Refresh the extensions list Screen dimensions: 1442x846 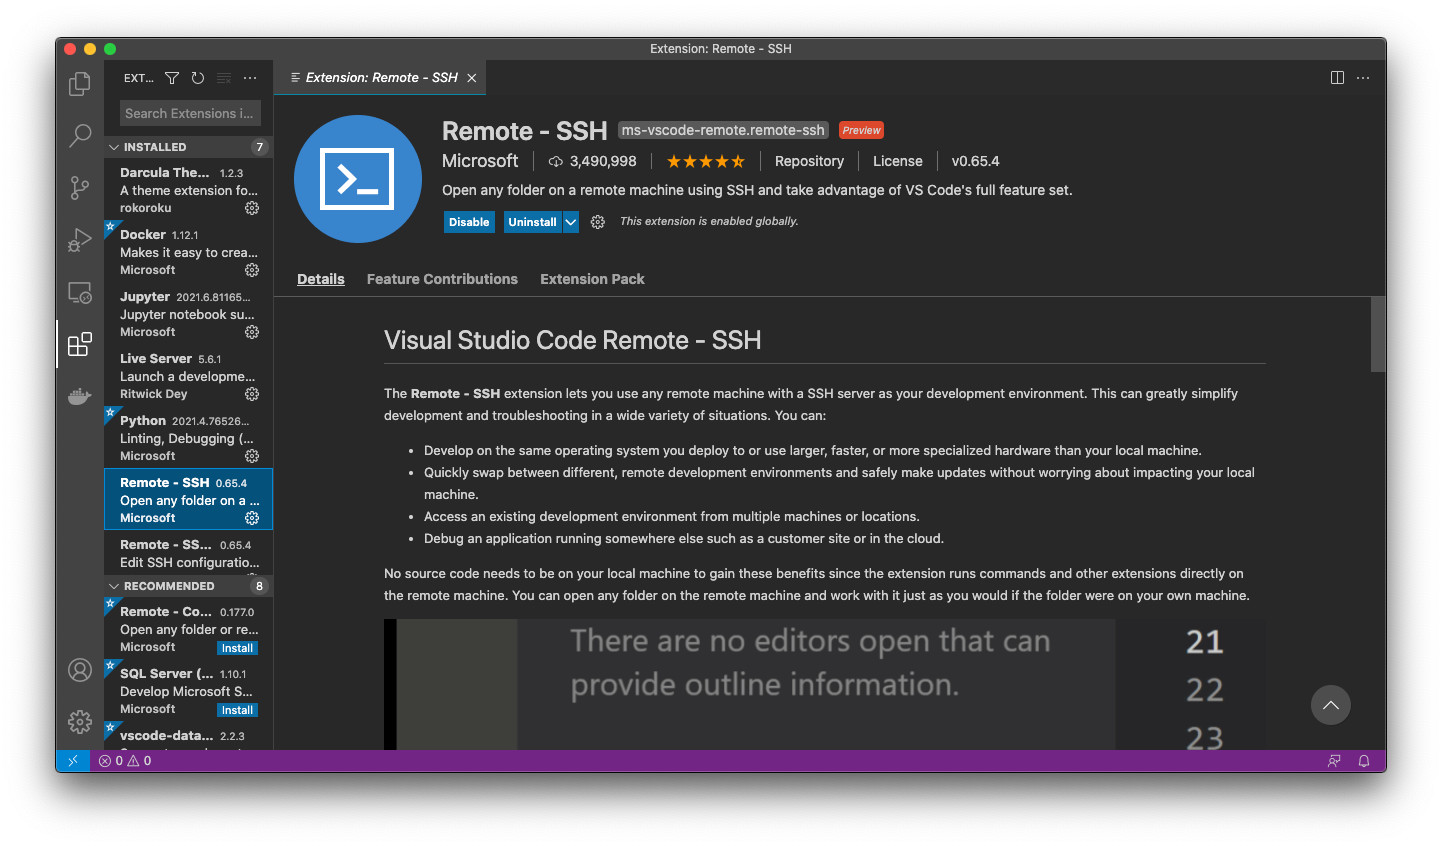pyautogui.click(x=198, y=78)
